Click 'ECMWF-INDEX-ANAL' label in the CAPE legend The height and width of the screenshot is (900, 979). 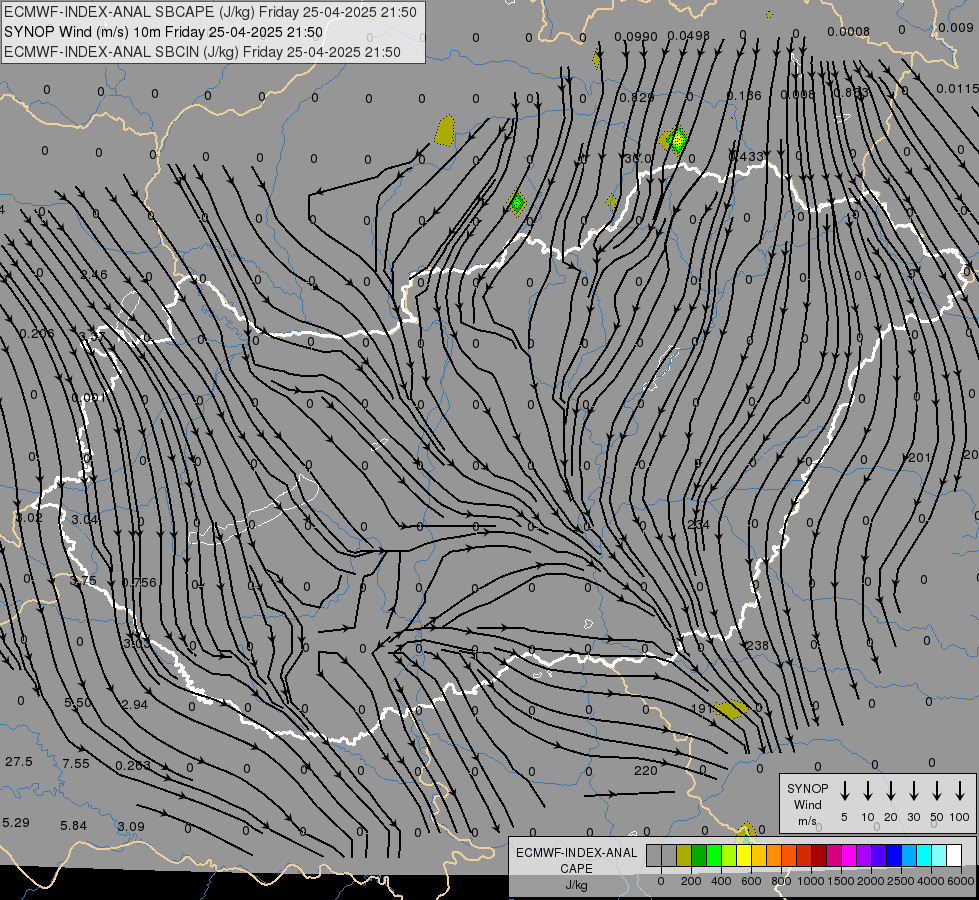[x=576, y=853]
